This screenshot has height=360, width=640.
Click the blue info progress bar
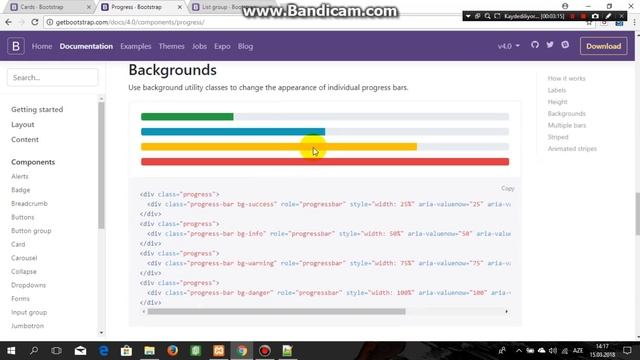pos(233,132)
